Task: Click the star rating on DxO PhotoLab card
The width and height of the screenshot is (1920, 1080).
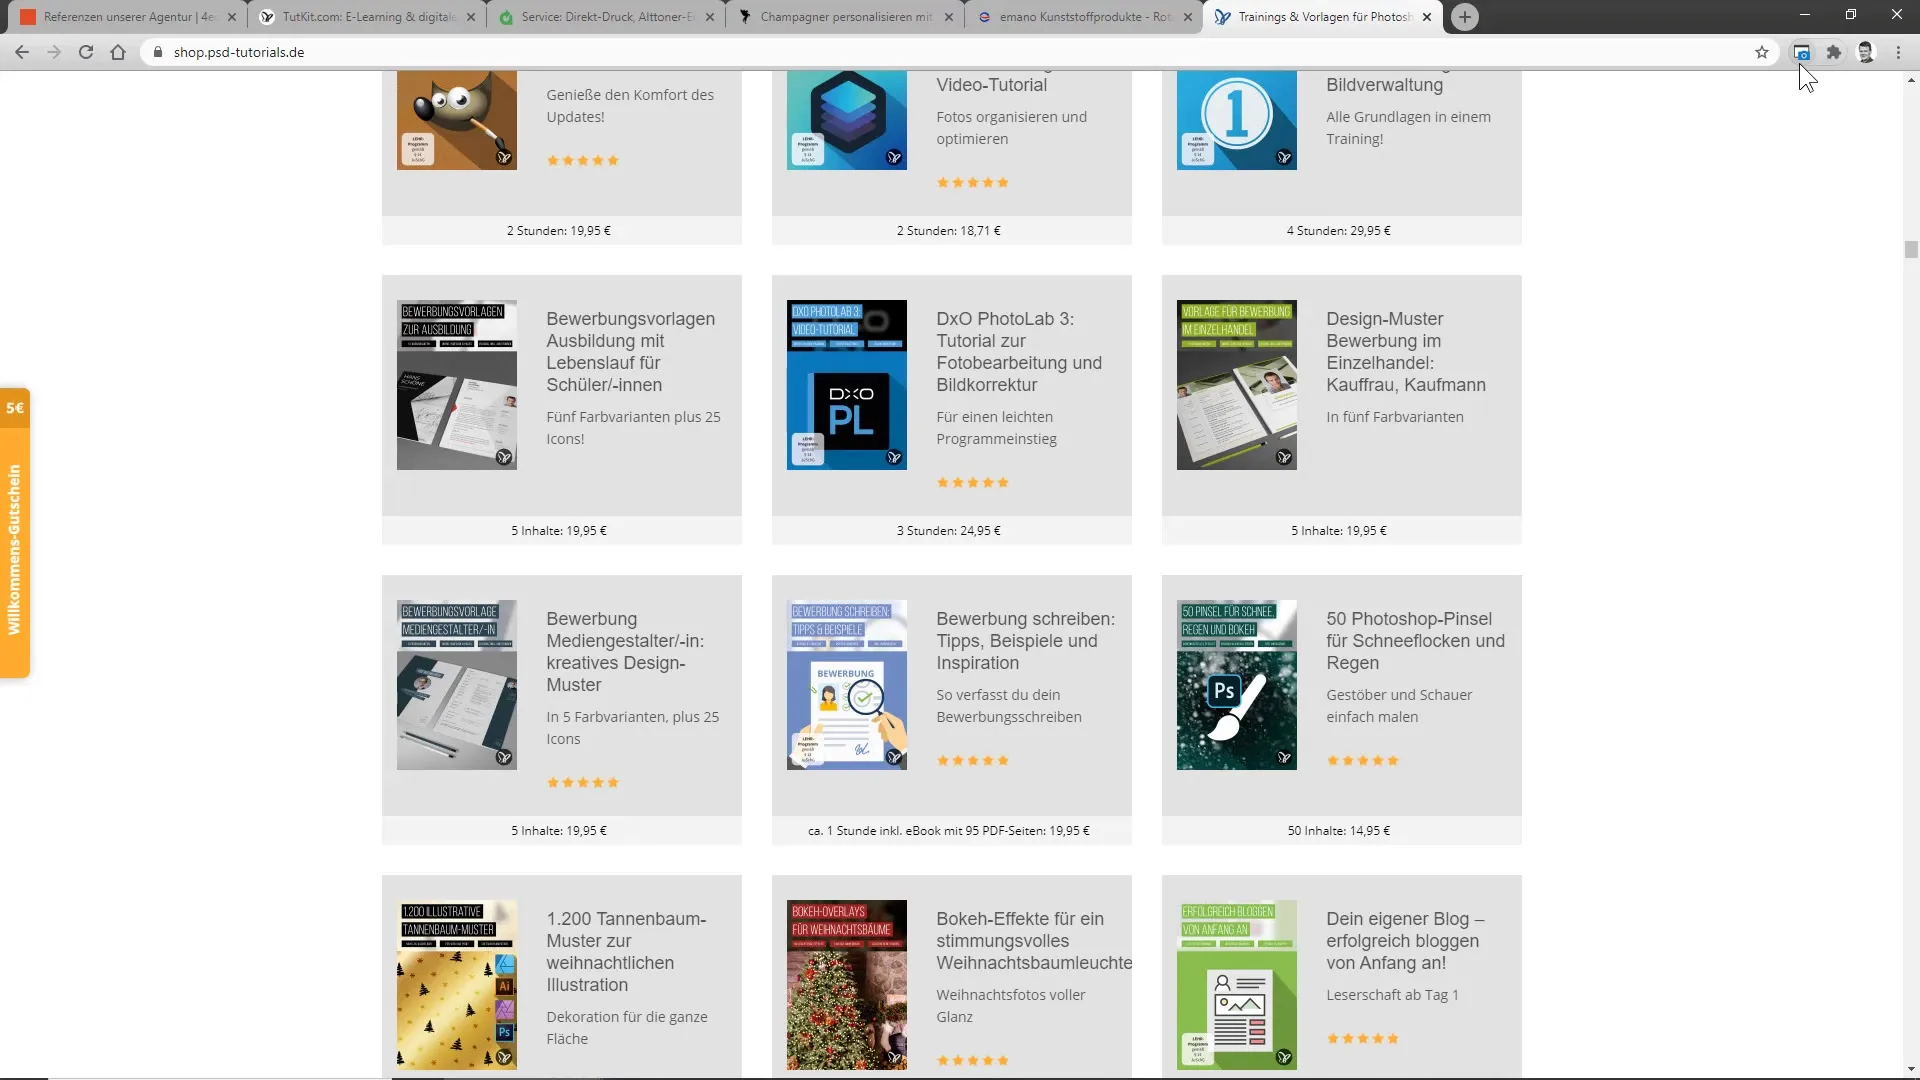Action: click(973, 483)
